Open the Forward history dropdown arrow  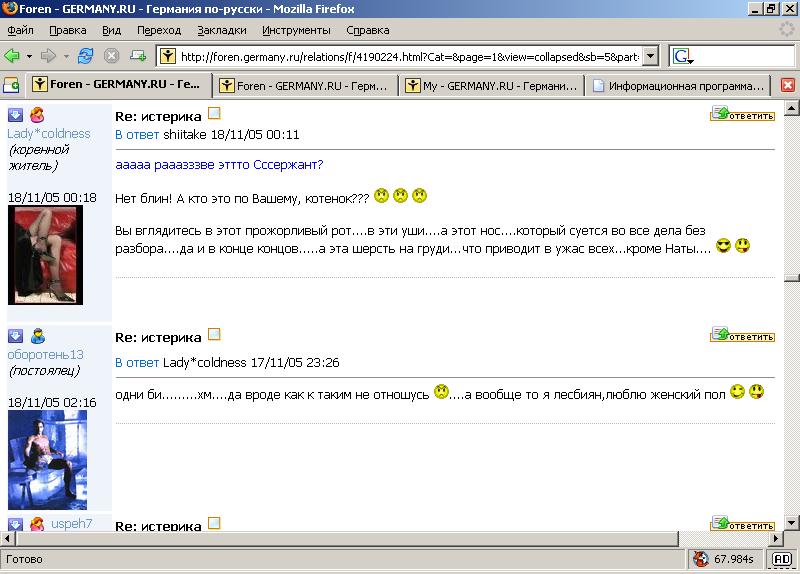[x=66, y=56]
